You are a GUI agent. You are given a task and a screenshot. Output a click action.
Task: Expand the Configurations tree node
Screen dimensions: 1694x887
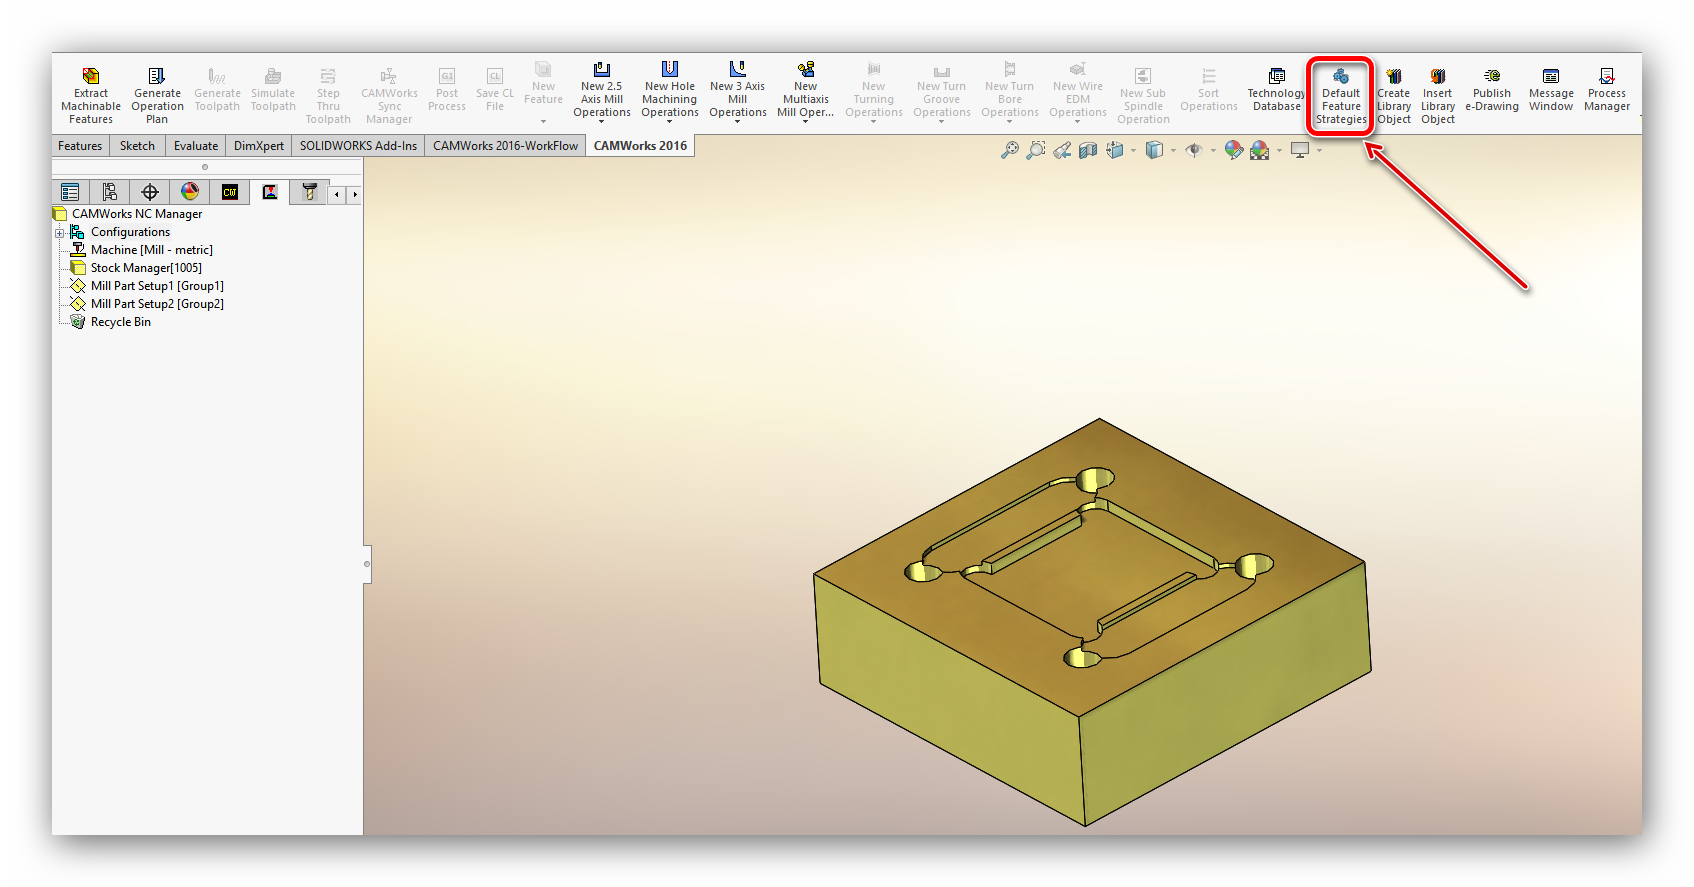pyautogui.click(x=60, y=233)
